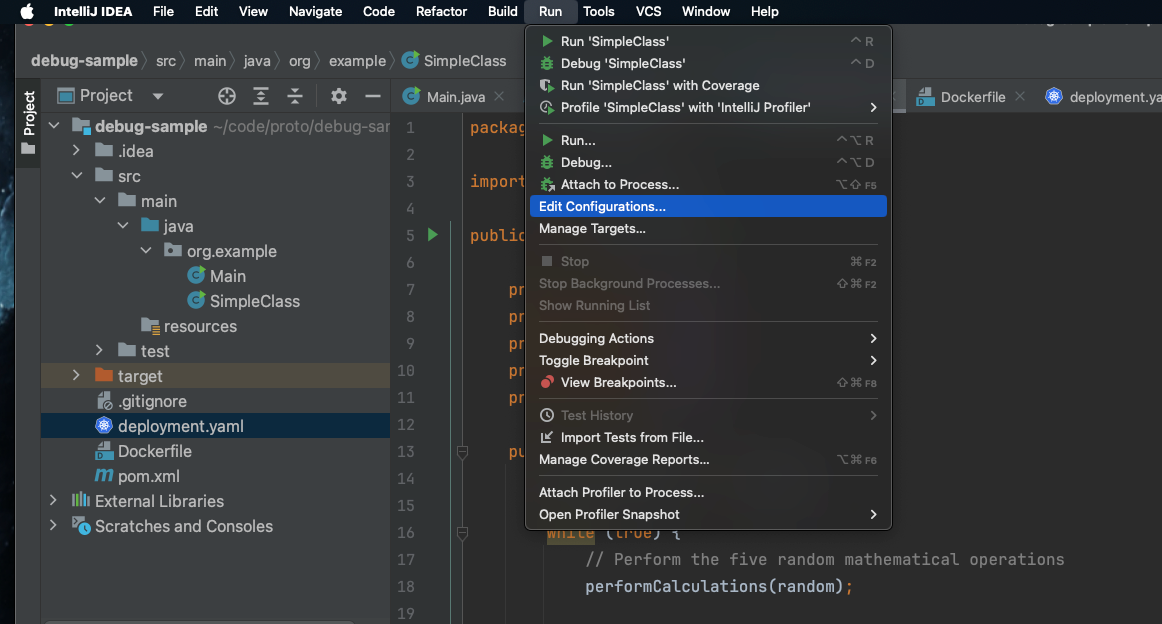The height and width of the screenshot is (624, 1162).
Task: Choose Debug 'SimpleClass' menu item
Action: pyautogui.click(x=708, y=64)
